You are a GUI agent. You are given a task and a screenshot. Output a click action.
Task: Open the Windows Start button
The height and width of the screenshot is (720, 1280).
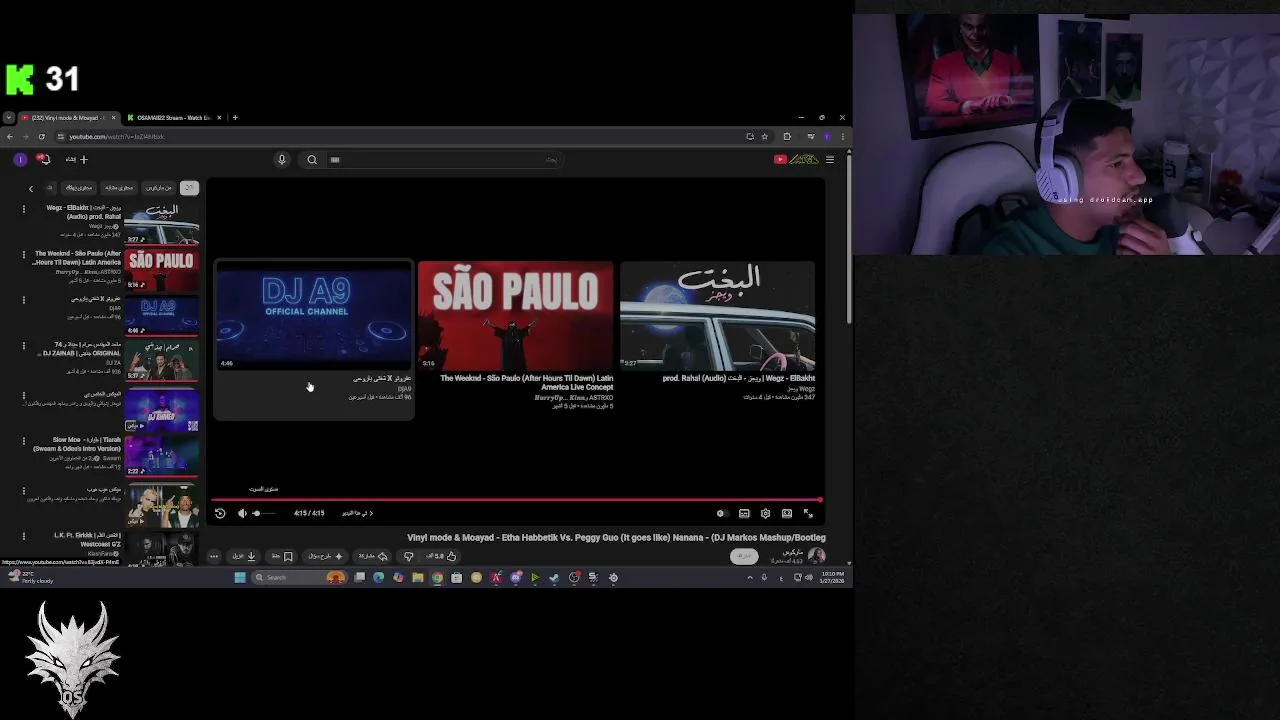tap(240, 577)
